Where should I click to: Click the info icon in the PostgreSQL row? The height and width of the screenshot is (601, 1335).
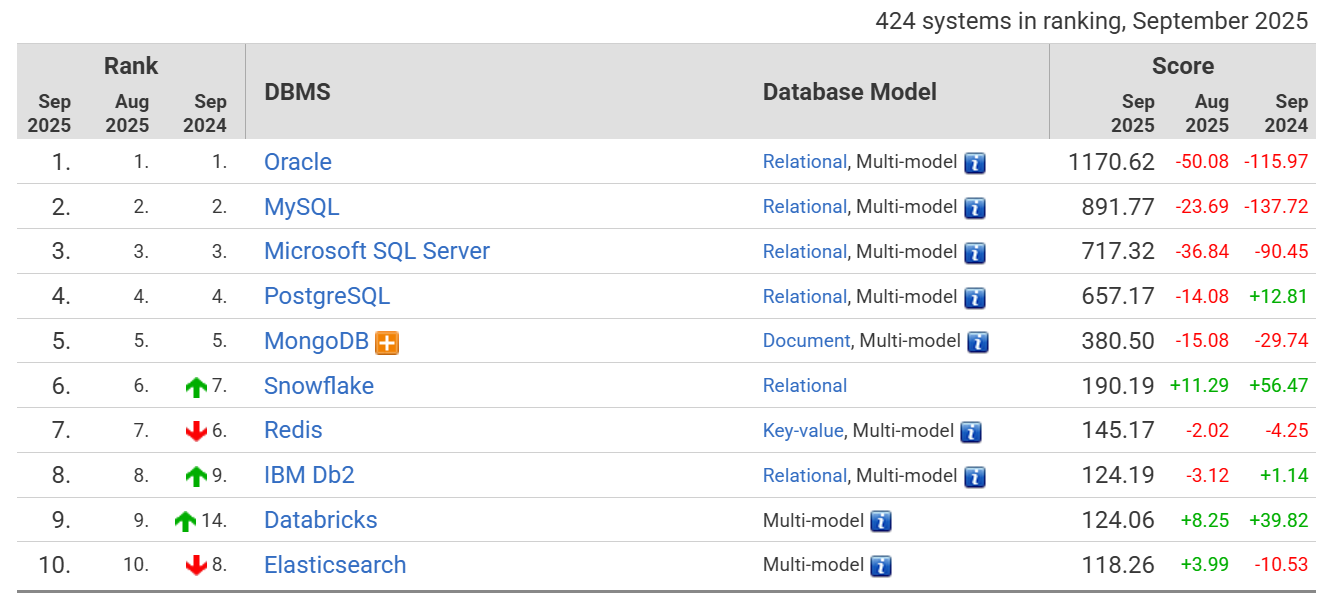pyautogui.click(x=975, y=298)
